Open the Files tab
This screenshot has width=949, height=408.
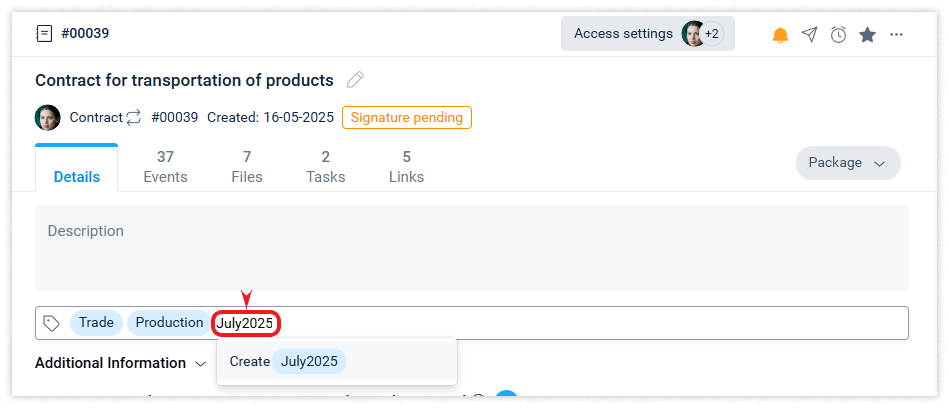[246, 166]
